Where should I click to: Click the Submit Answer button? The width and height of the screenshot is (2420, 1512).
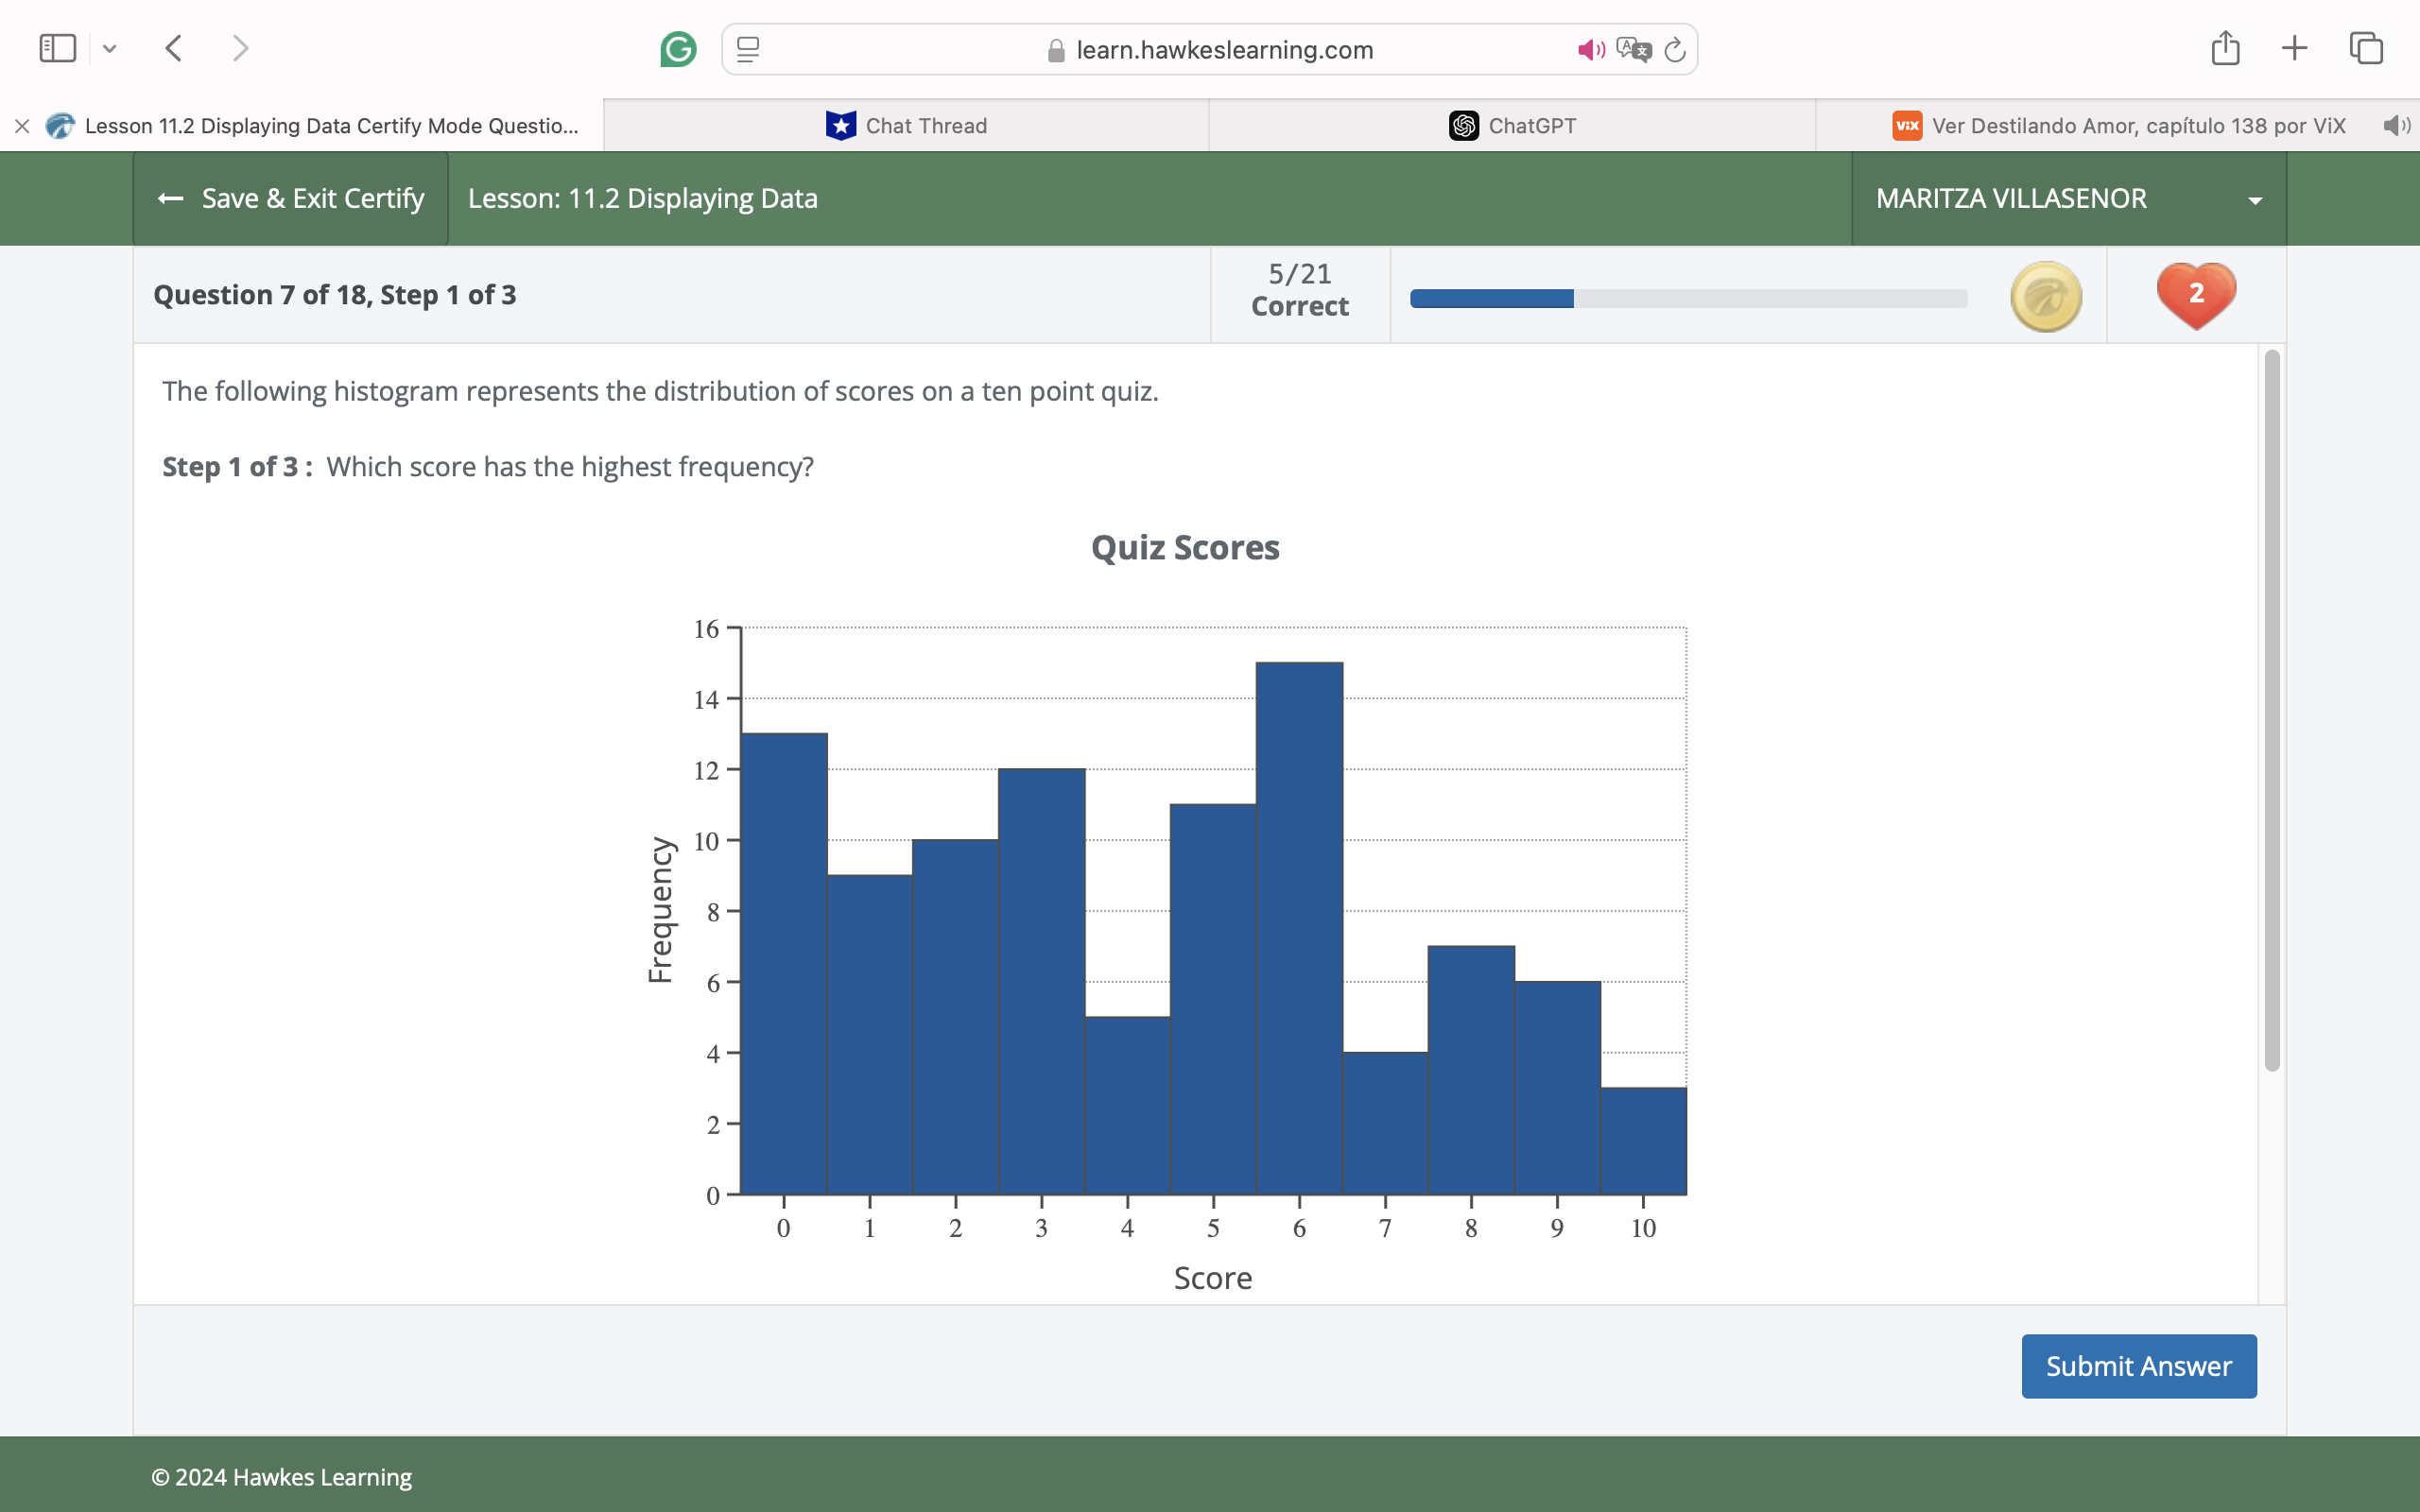click(x=2138, y=1366)
